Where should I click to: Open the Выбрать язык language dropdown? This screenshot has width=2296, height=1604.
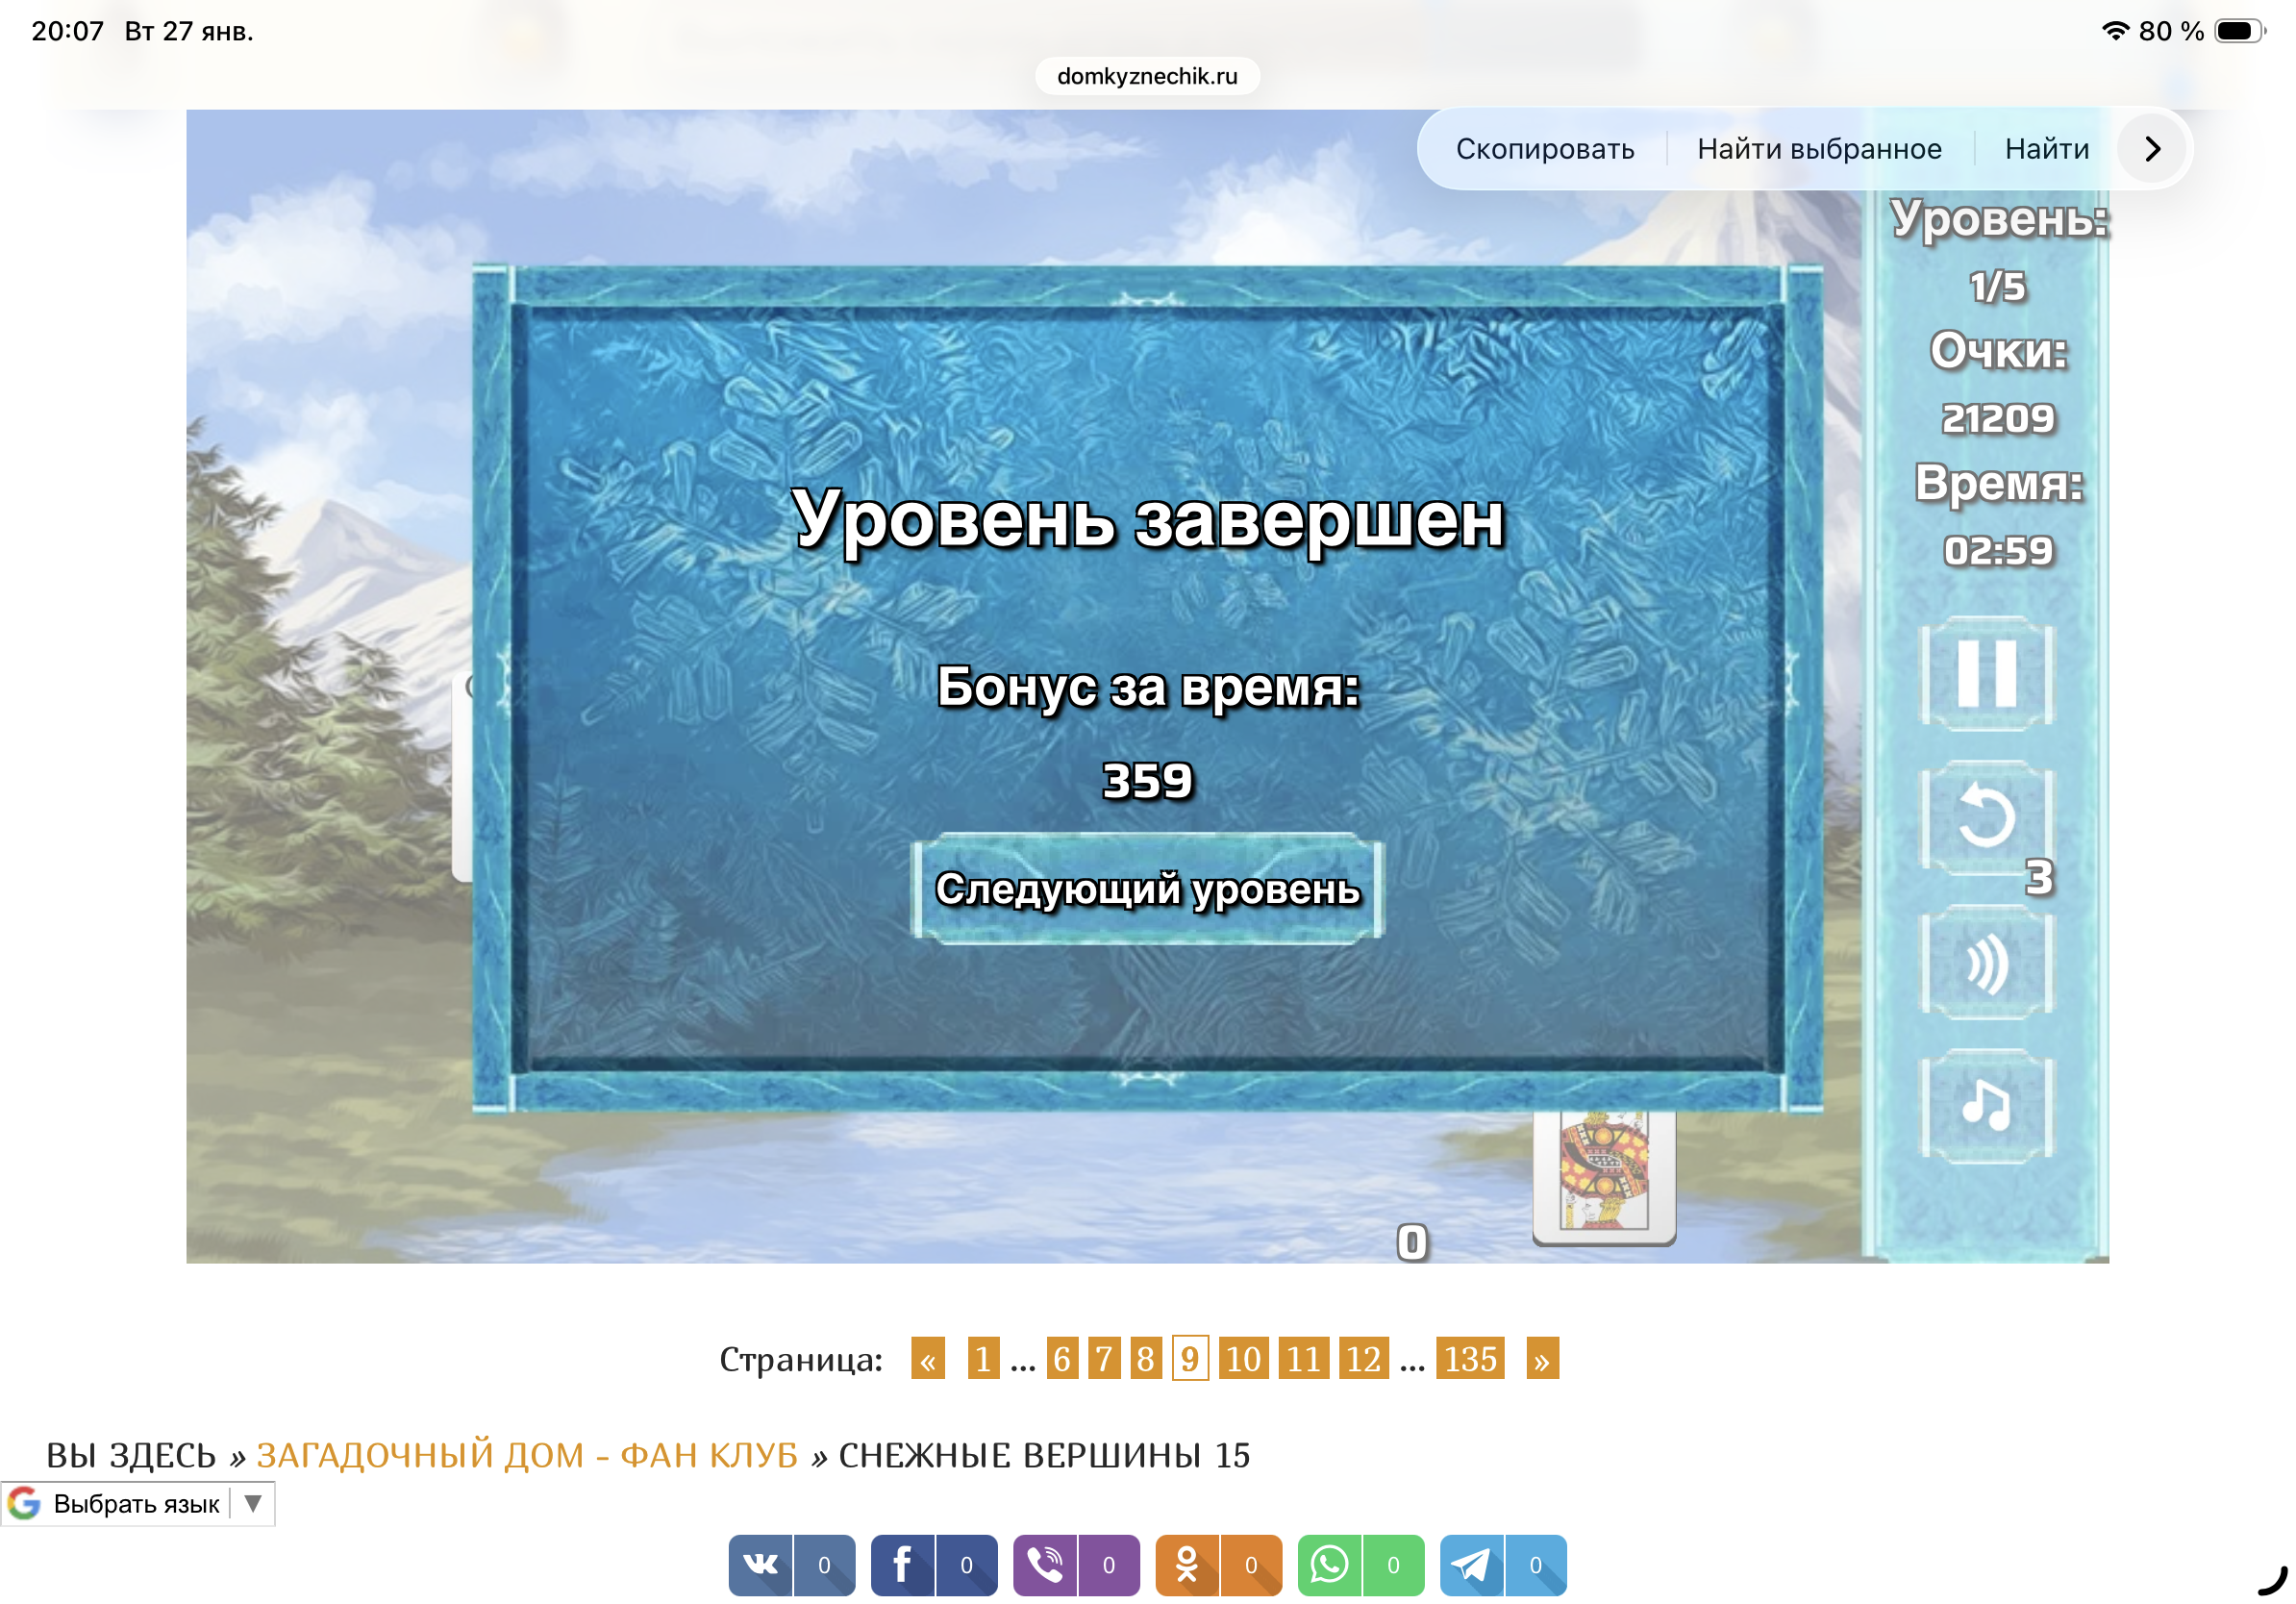click(x=138, y=1504)
